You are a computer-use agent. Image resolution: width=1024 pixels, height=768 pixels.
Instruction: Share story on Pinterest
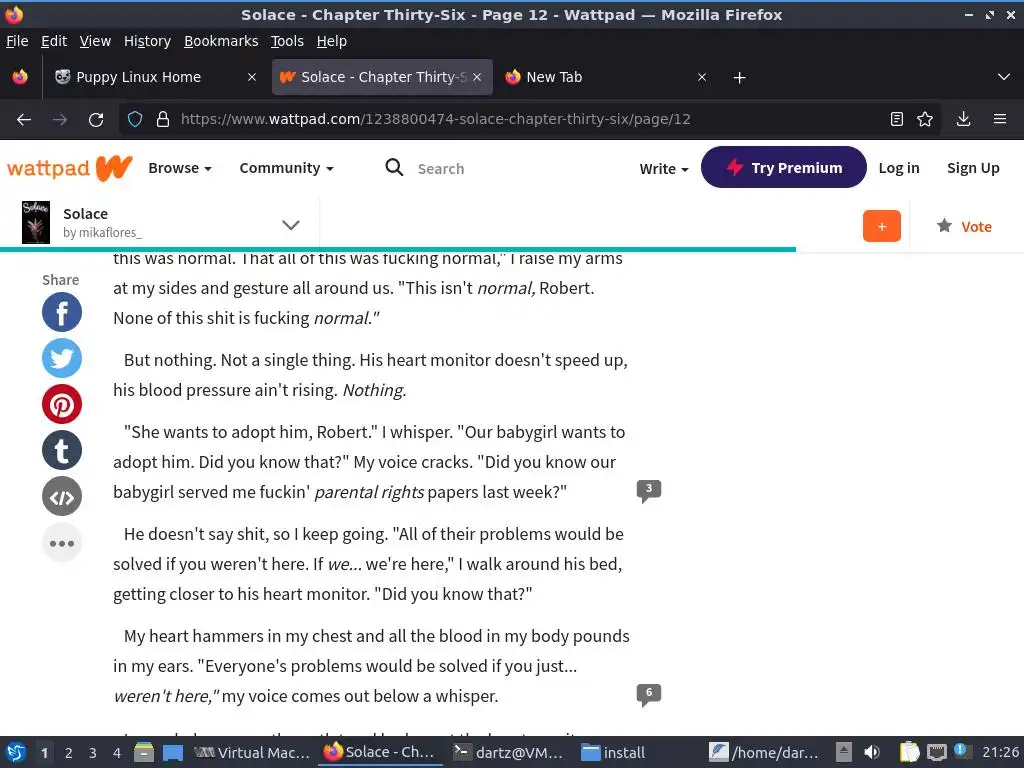pos(62,404)
